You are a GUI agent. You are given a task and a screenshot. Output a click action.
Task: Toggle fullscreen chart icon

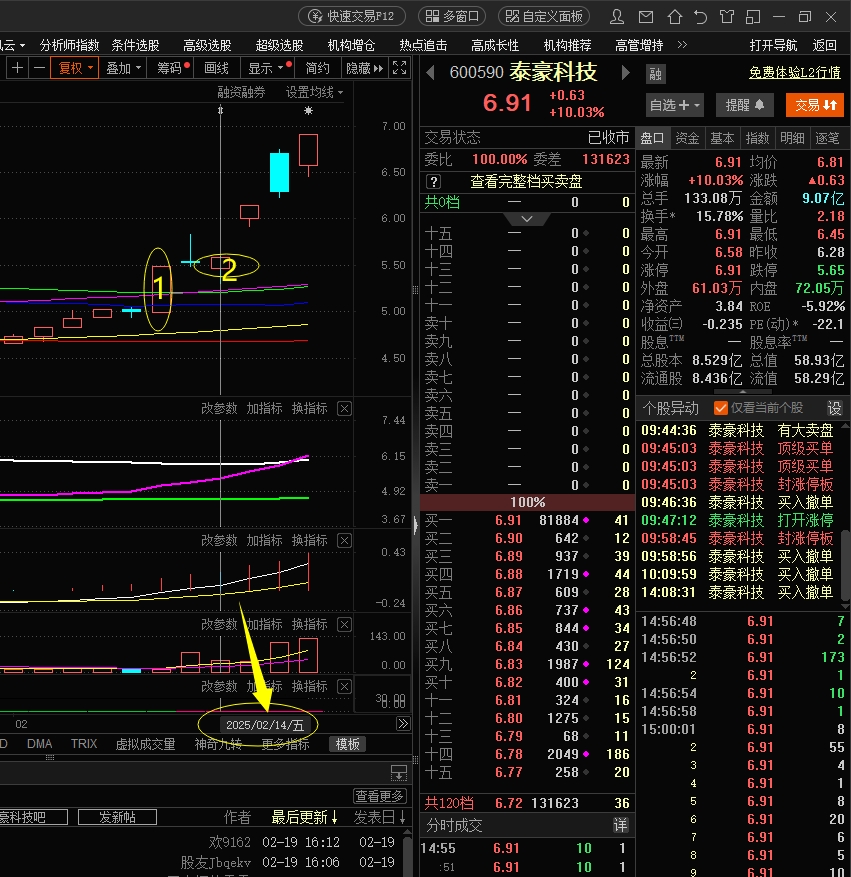tap(399, 68)
